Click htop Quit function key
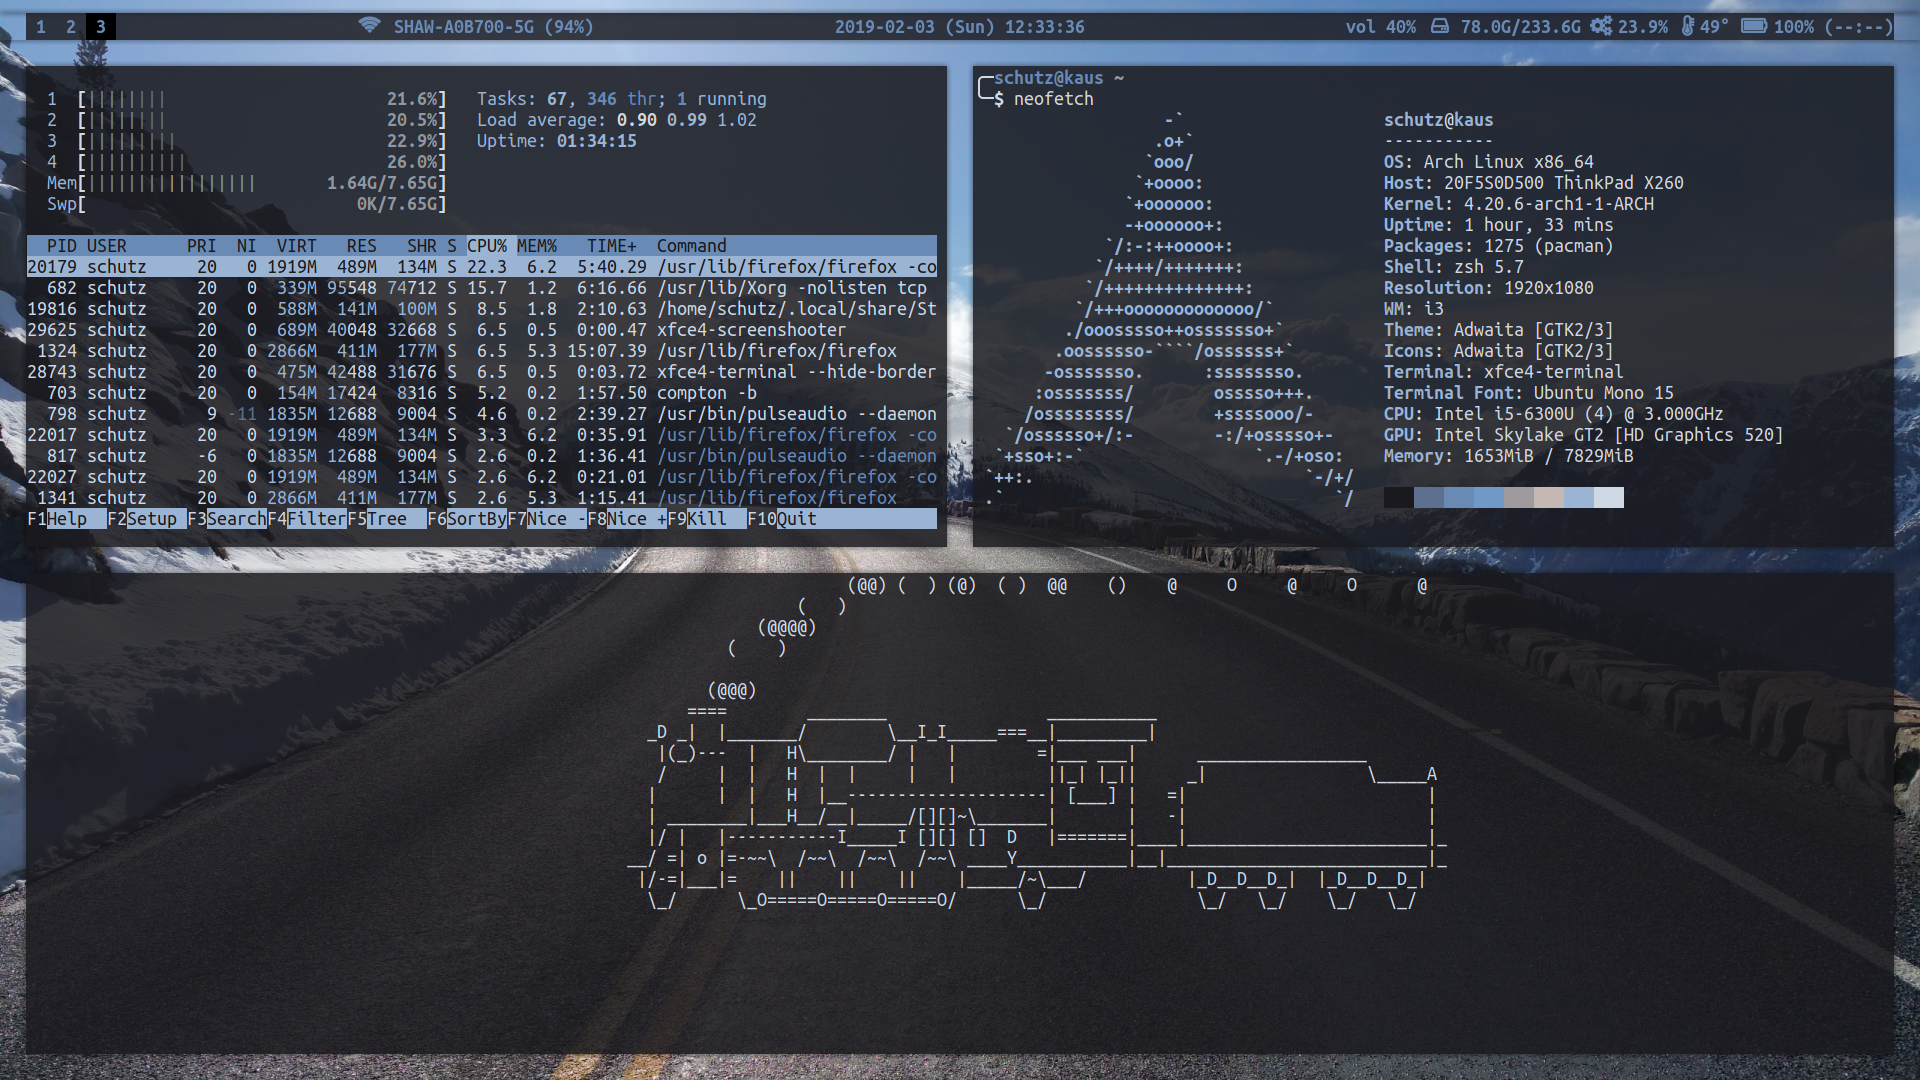Viewport: 1920px width, 1080px height. click(x=782, y=519)
